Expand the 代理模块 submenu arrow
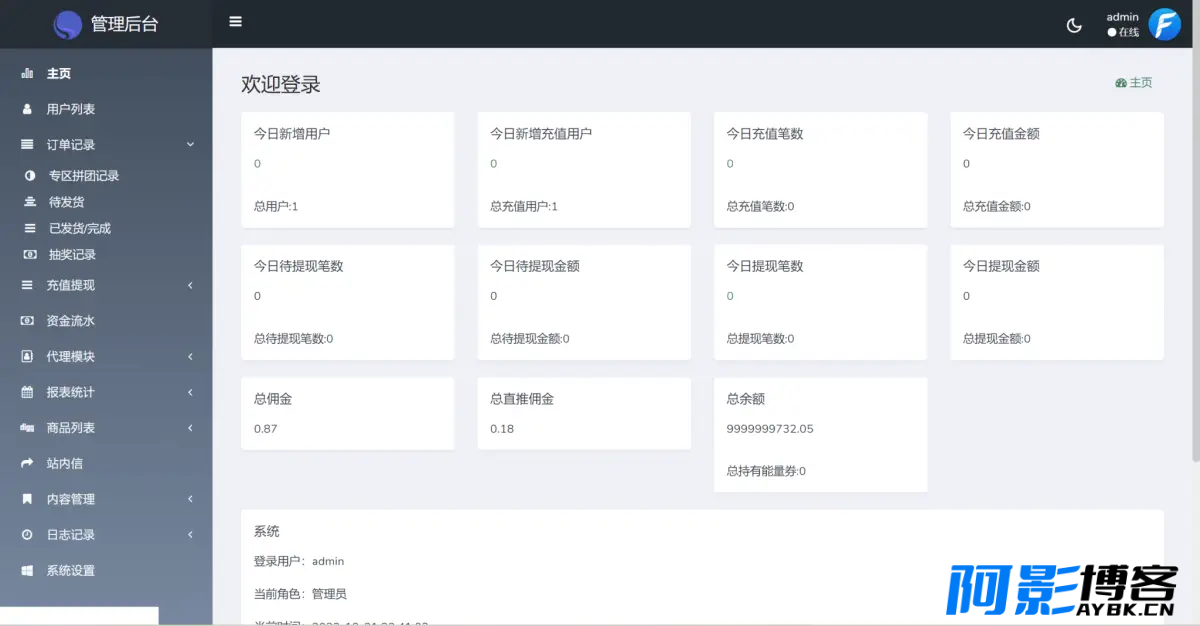This screenshot has width=1200, height=626. 190,357
